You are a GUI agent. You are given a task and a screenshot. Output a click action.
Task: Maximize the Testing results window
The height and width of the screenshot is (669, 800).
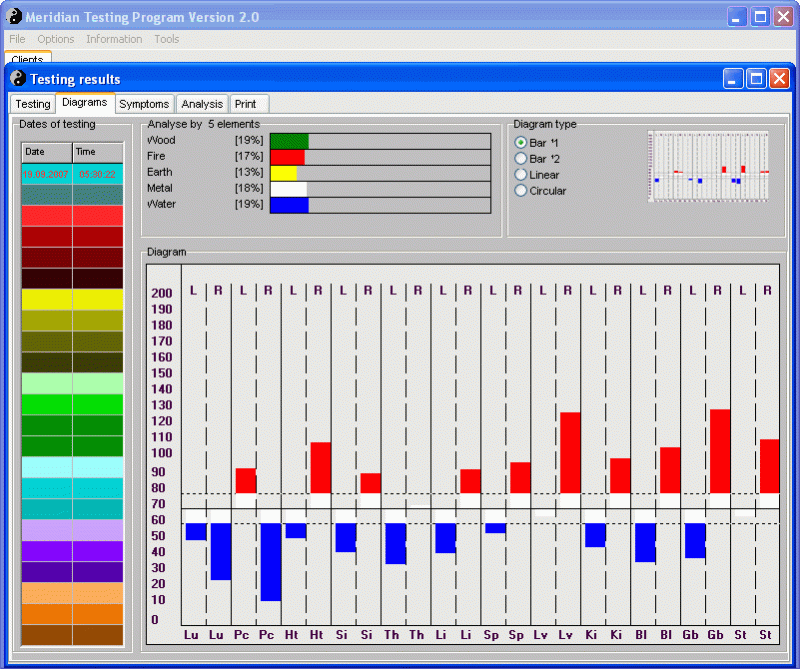click(x=756, y=79)
